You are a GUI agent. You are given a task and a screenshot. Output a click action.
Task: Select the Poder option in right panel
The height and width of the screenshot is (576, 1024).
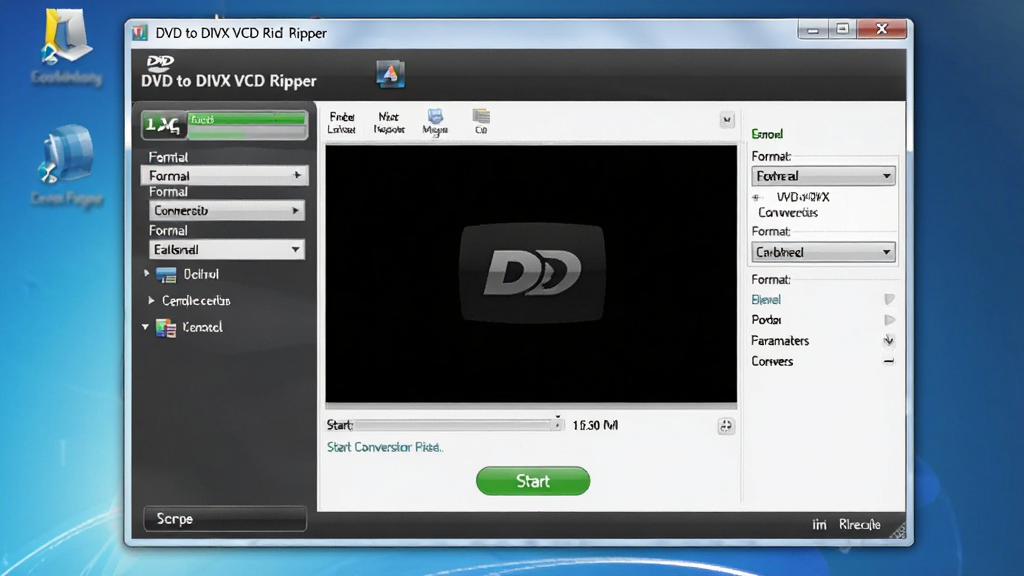[766, 320]
